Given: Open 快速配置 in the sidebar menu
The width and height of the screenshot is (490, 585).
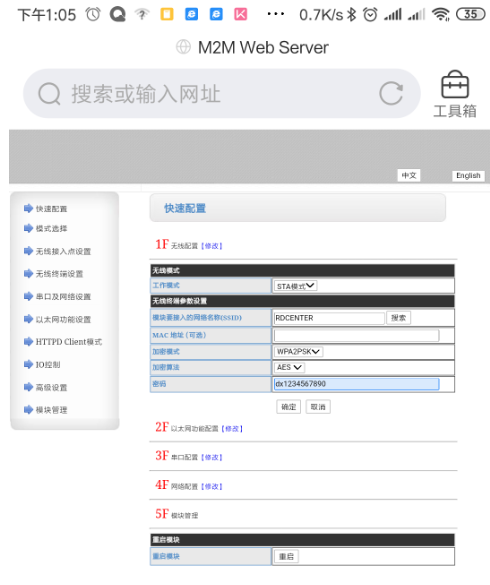Looking at the screenshot, I should click(x=52, y=209).
